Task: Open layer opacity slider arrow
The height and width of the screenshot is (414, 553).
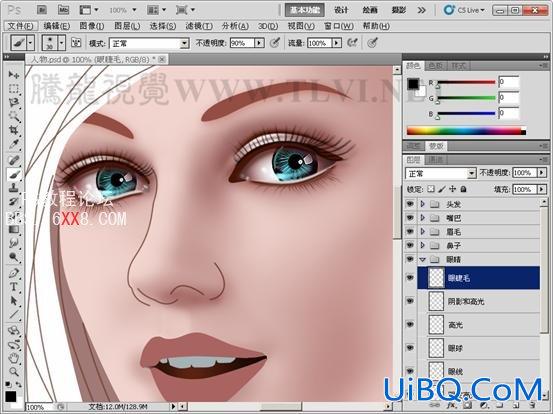Action: pyautogui.click(x=542, y=173)
